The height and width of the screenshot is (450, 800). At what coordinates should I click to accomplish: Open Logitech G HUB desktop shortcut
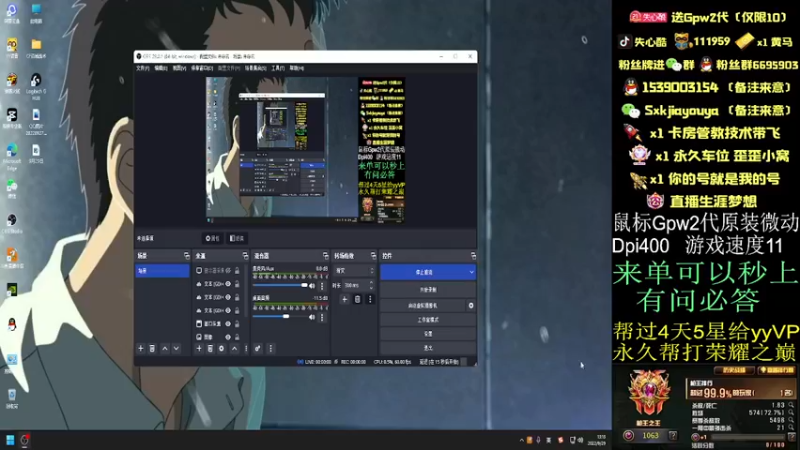click(x=36, y=84)
